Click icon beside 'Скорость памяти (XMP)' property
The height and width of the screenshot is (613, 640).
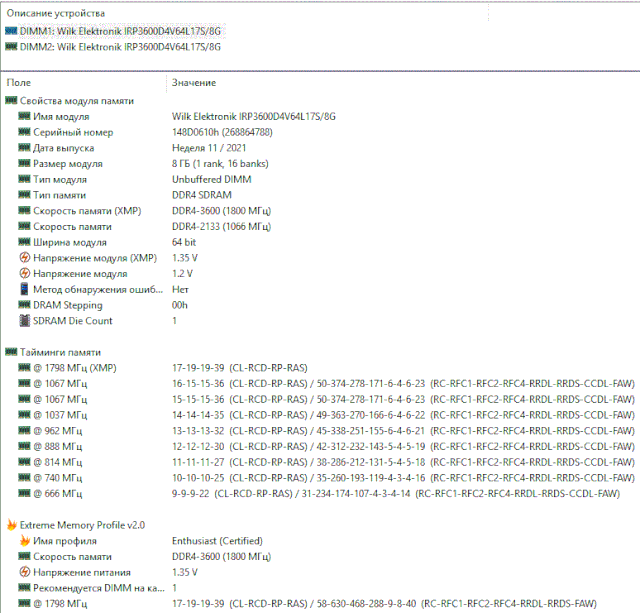(x=24, y=210)
